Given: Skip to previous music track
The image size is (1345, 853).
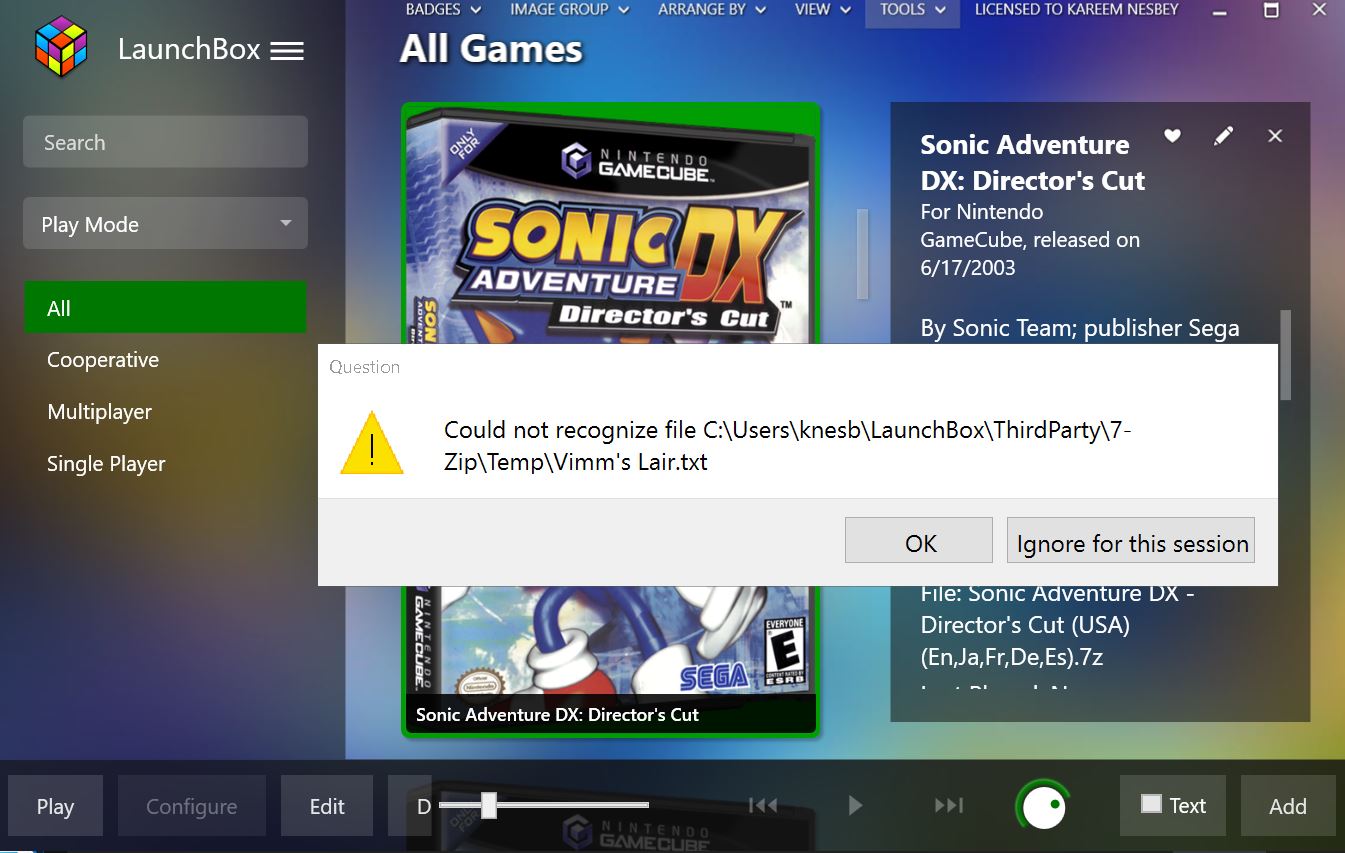Looking at the screenshot, I should coord(763,805).
